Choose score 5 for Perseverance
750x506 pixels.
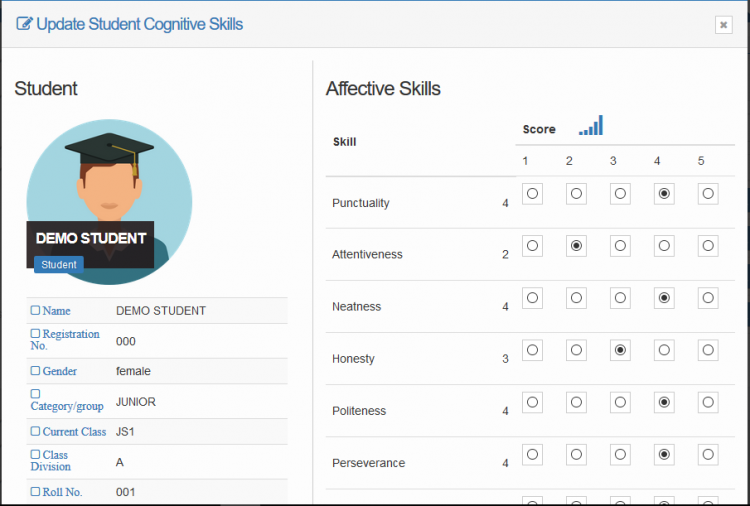coord(708,454)
